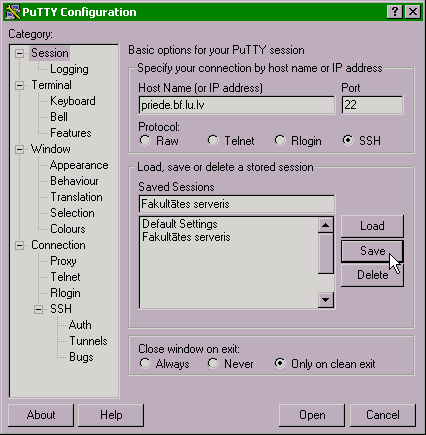Open the Selection category
426x435 pixels.
[x=72, y=213]
